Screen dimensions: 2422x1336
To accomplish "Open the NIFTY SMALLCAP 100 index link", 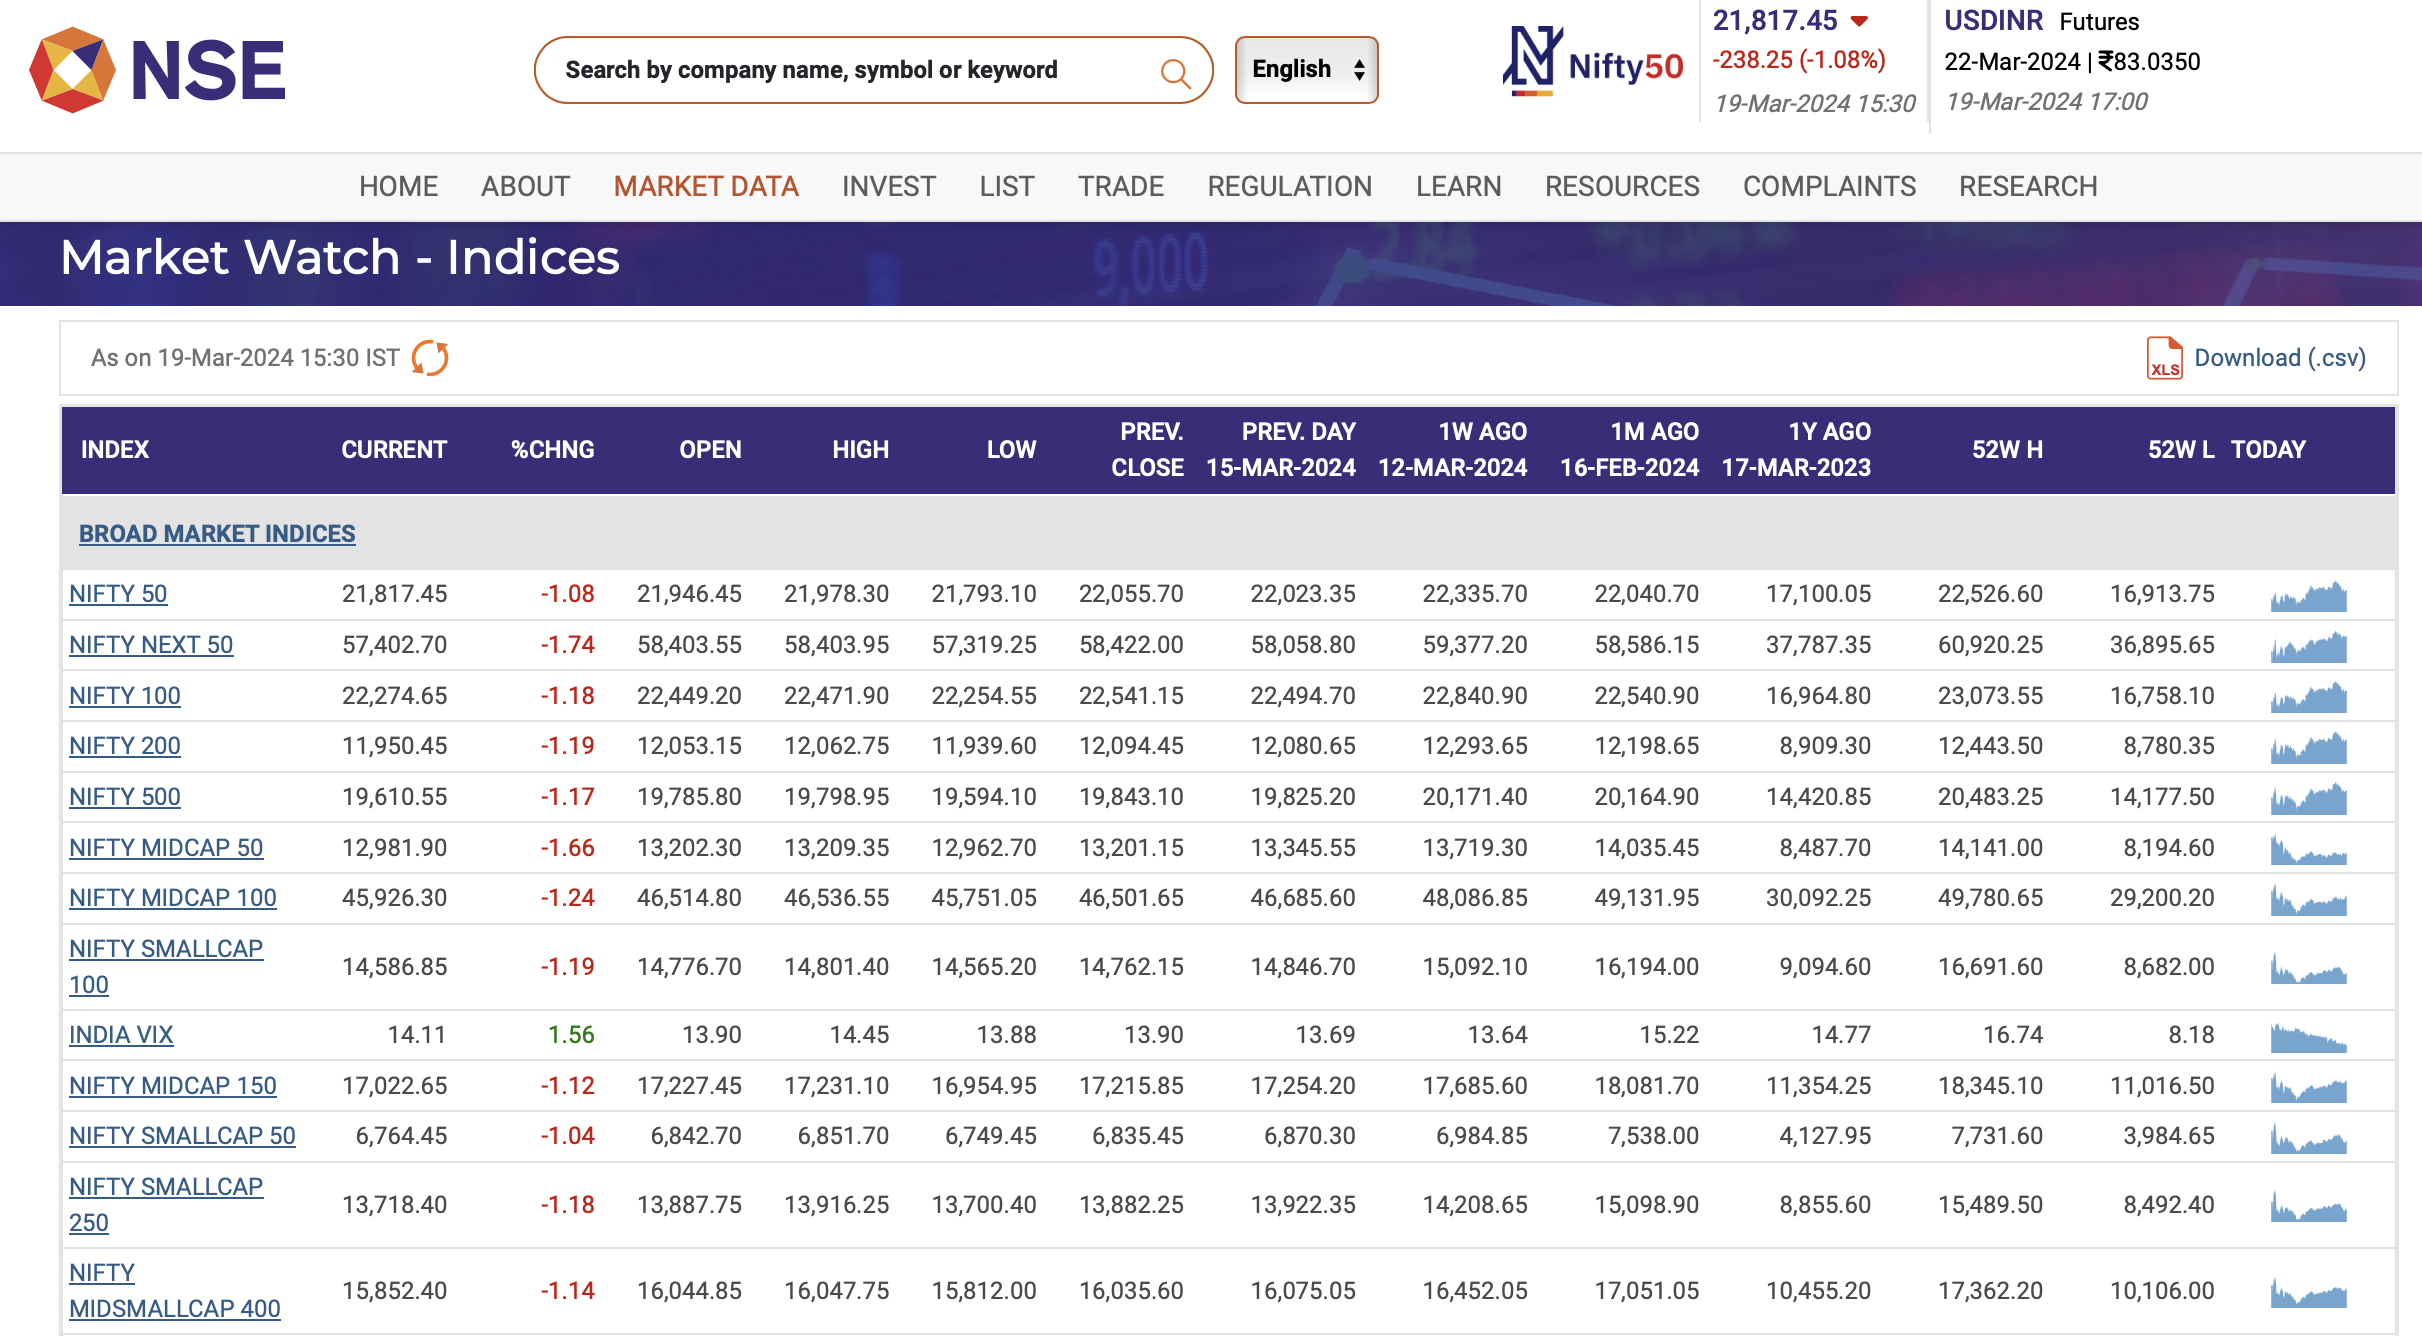I will (x=166, y=967).
